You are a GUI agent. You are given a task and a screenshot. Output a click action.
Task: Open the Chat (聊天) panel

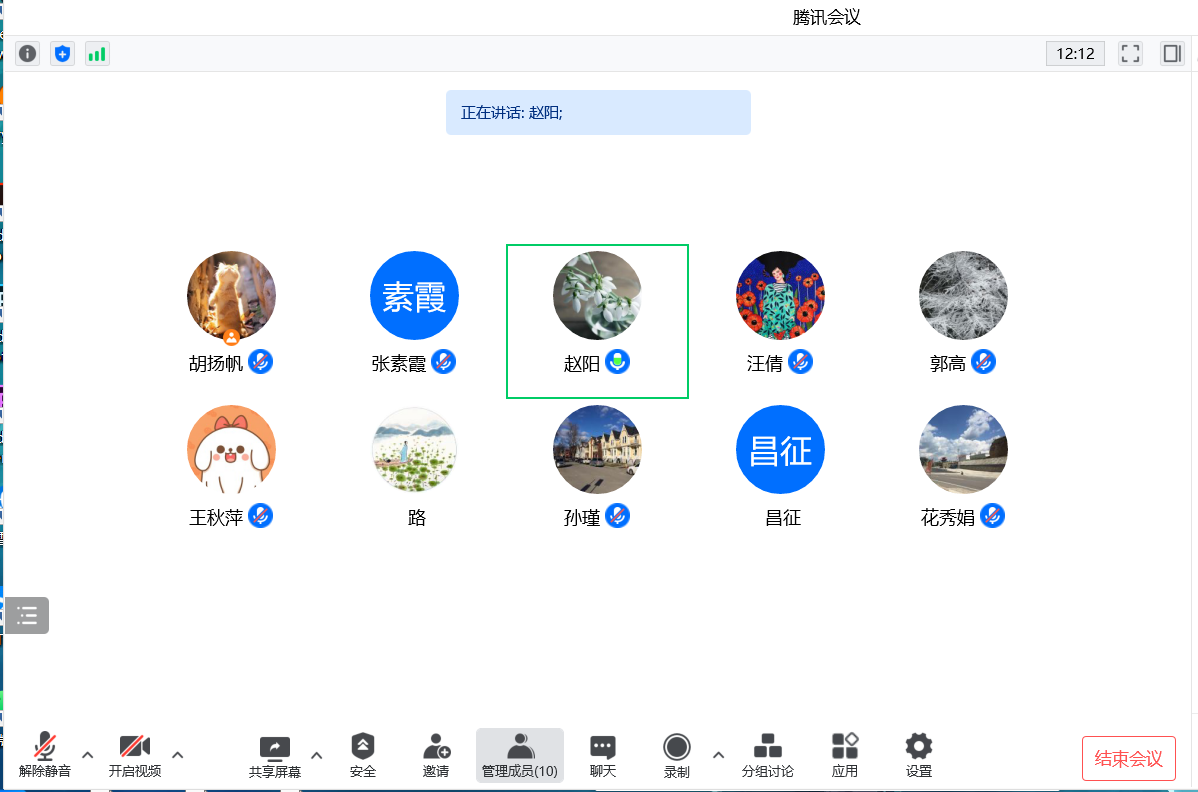602,755
